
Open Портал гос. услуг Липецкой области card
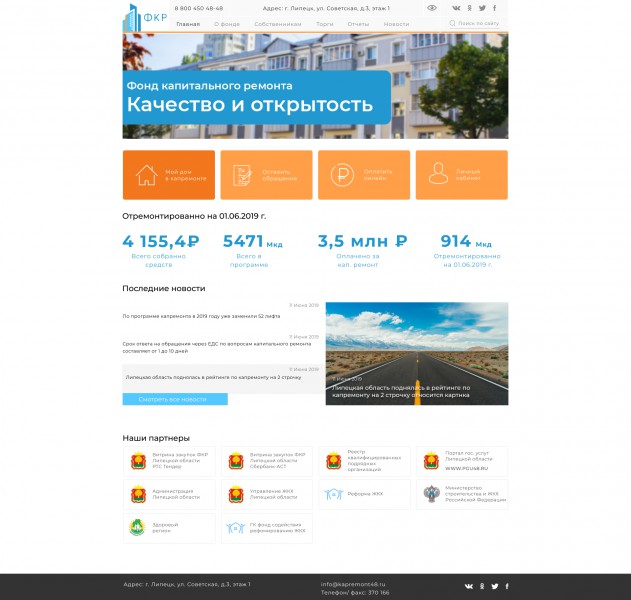point(462,461)
